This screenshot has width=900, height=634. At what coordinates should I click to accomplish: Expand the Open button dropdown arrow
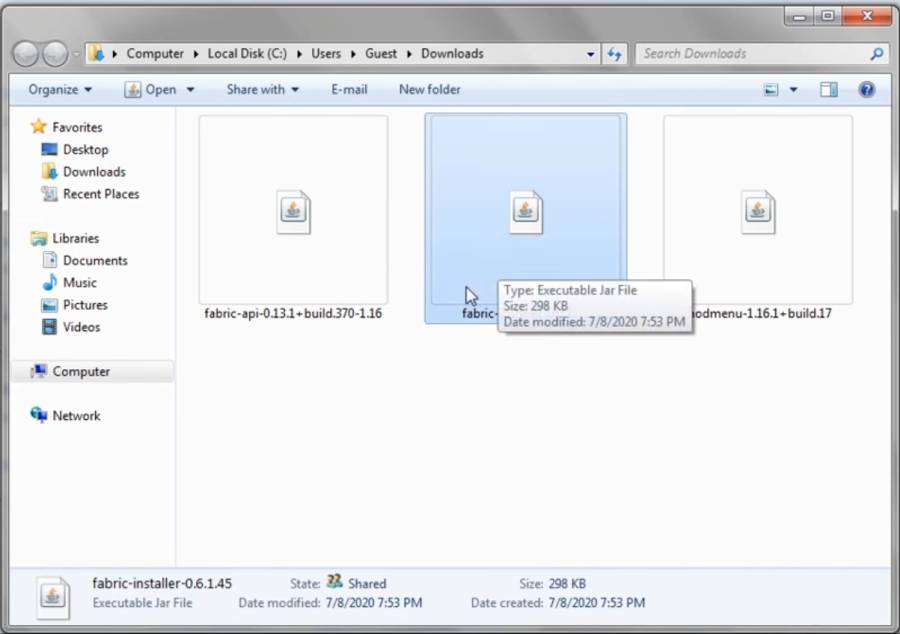coord(190,89)
